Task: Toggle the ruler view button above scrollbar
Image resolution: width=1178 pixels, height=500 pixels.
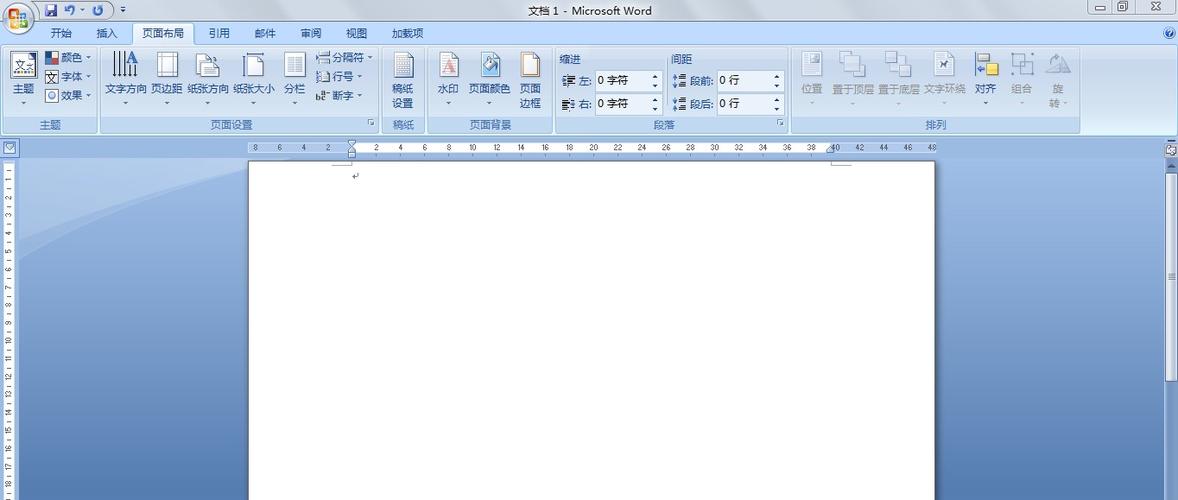Action: 1170,149
